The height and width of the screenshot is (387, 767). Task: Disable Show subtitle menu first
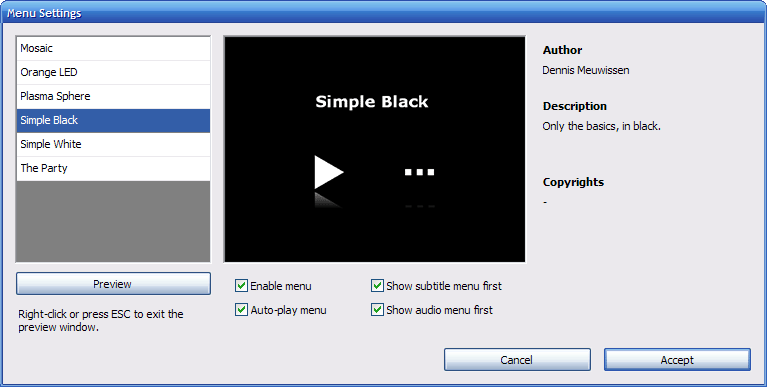pos(377,286)
